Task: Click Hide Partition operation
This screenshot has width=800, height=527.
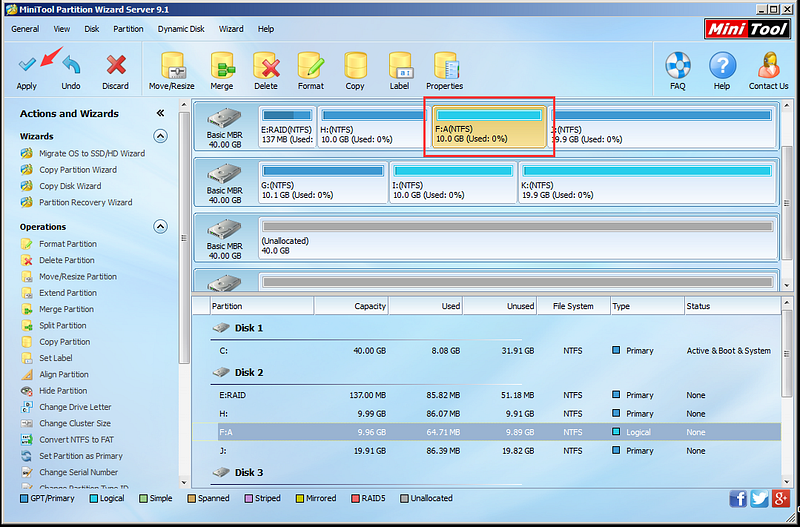Action: click(x=54, y=391)
